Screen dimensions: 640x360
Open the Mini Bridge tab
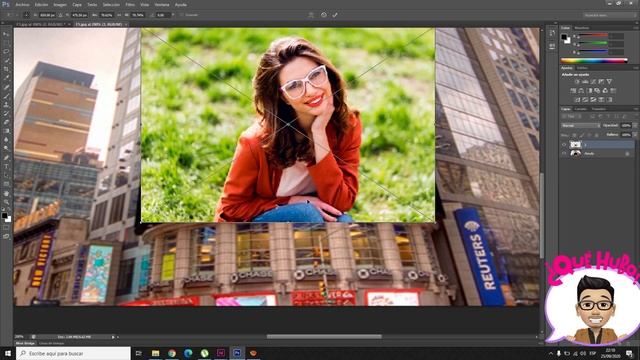[25, 344]
